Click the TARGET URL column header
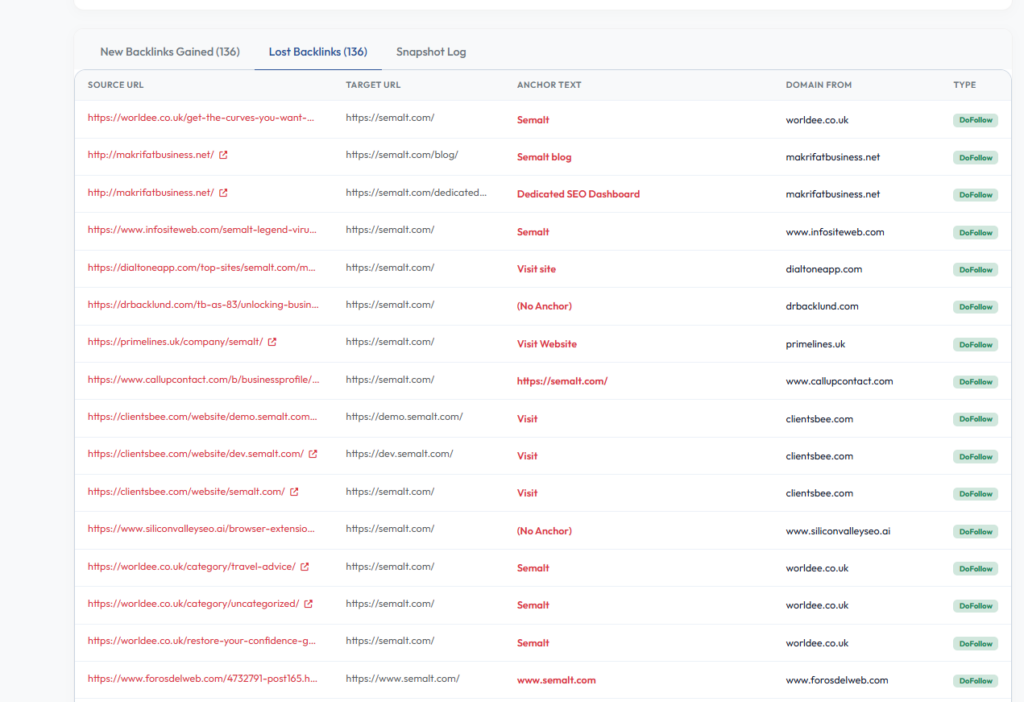1024x702 pixels. click(373, 85)
